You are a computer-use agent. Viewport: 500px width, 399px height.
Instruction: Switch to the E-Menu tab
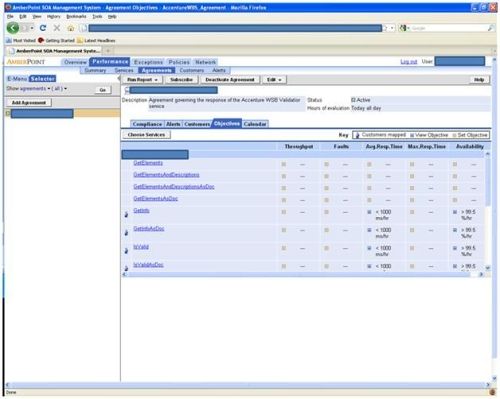click(17, 79)
